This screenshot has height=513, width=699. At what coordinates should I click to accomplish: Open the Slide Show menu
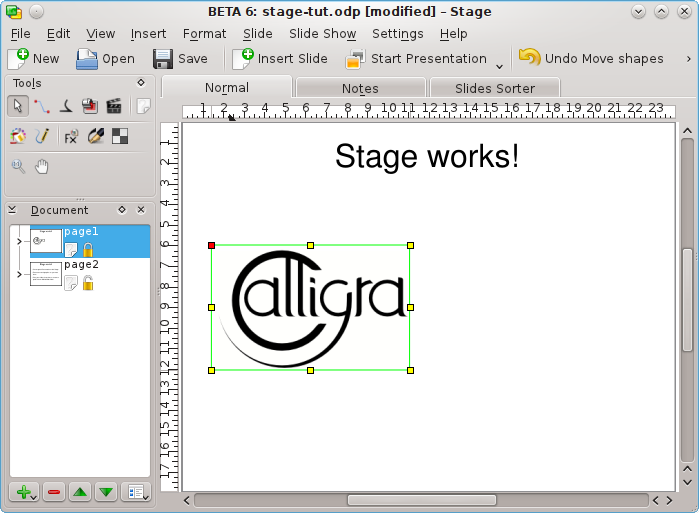(x=322, y=33)
